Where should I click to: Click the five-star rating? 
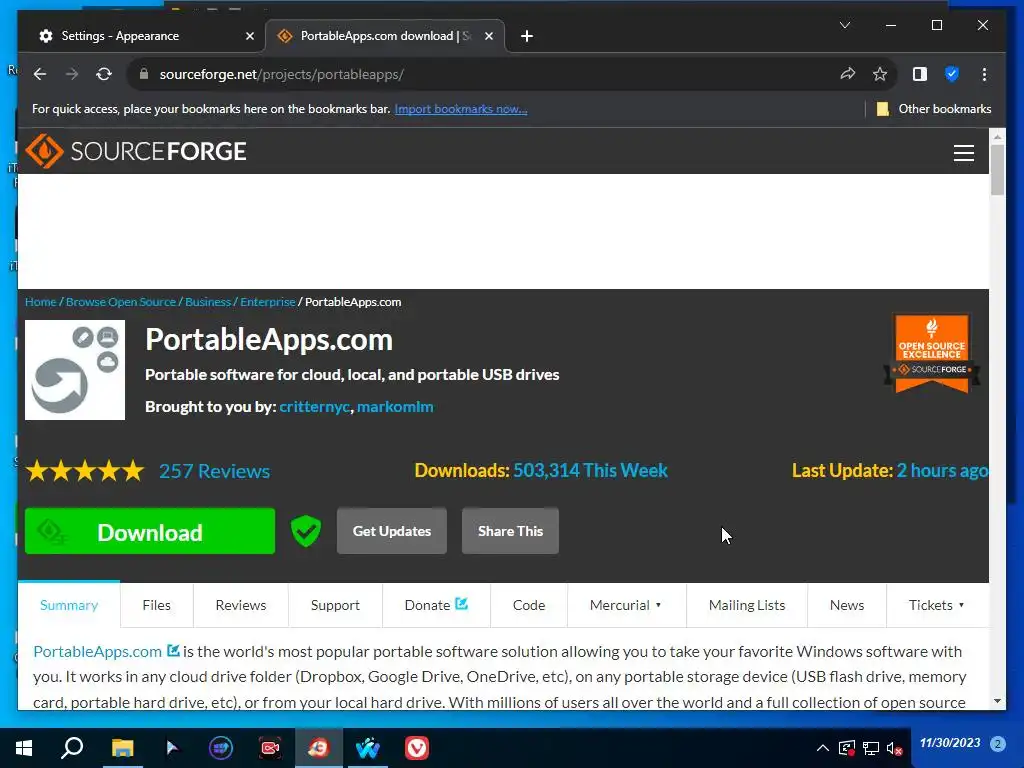85,471
